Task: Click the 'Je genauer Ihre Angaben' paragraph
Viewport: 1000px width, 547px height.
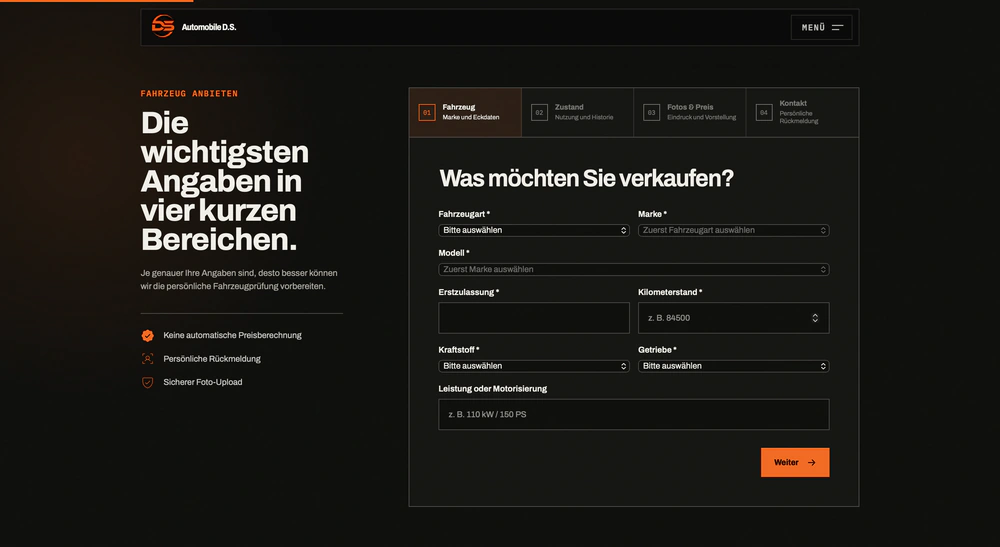Action: tap(239, 279)
